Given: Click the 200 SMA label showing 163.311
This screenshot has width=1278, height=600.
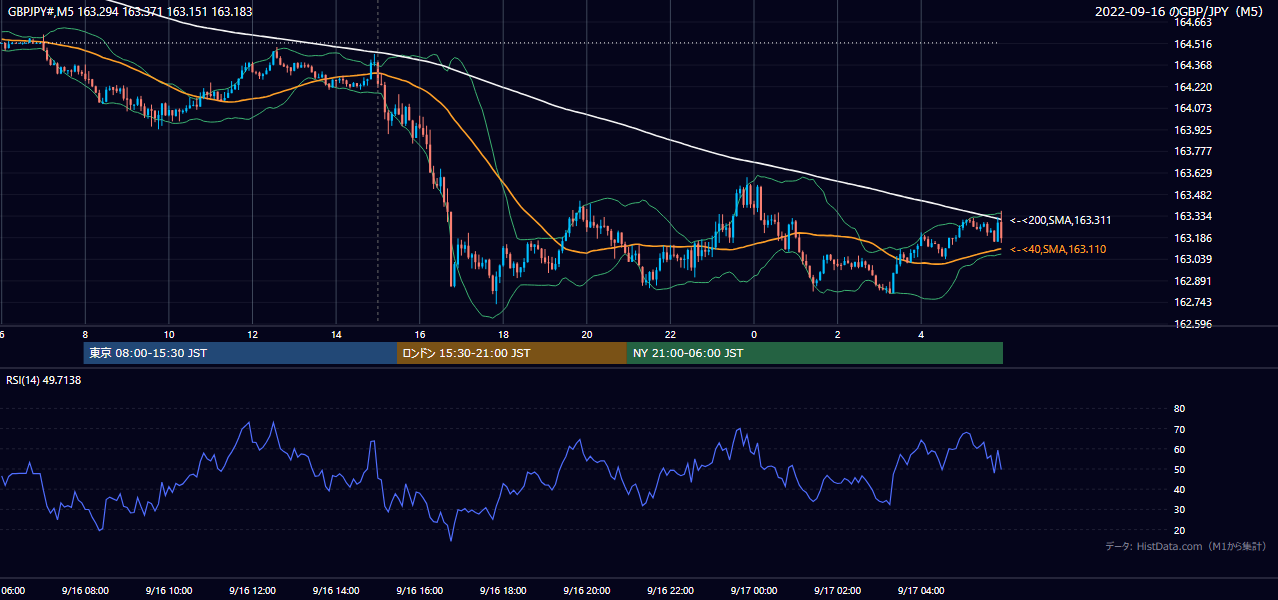Looking at the screenshot, I should [1061, 220].
